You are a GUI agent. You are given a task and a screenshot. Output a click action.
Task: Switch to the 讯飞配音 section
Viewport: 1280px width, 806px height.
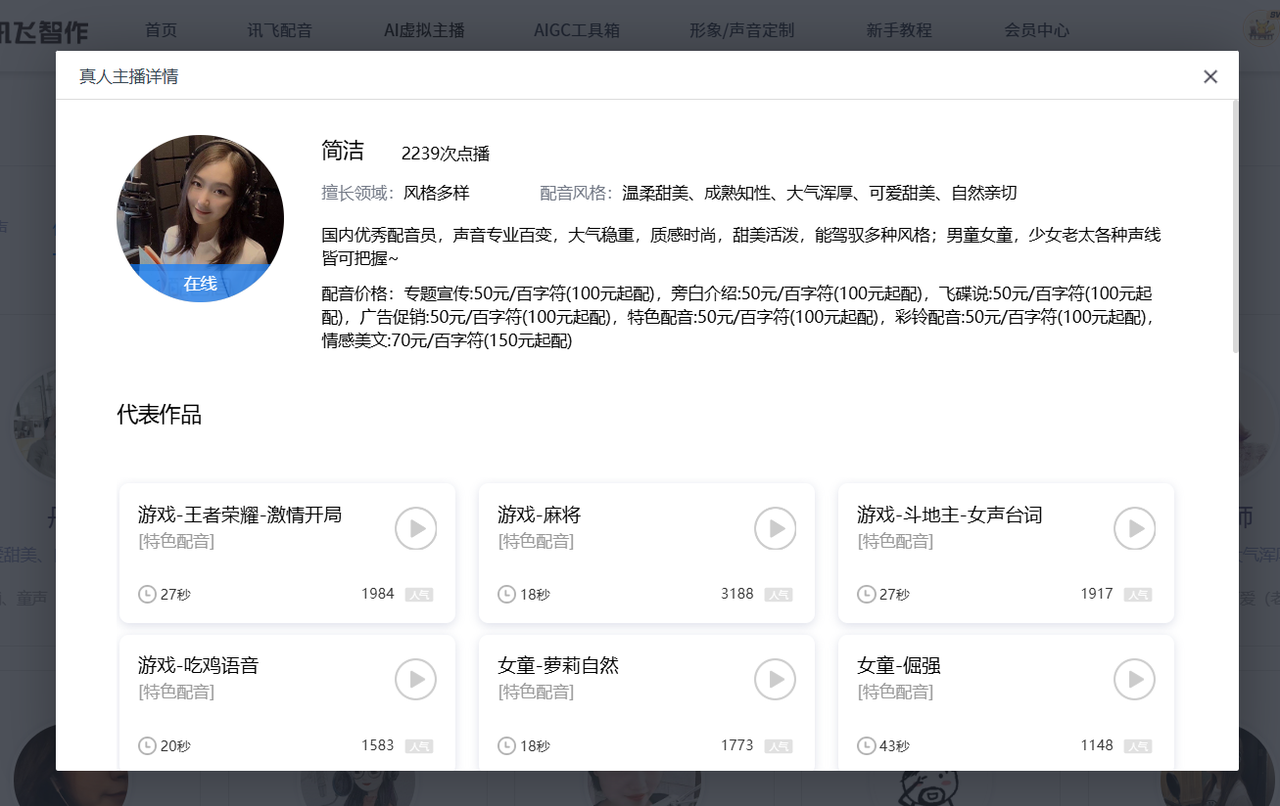[x=281, y=30]
